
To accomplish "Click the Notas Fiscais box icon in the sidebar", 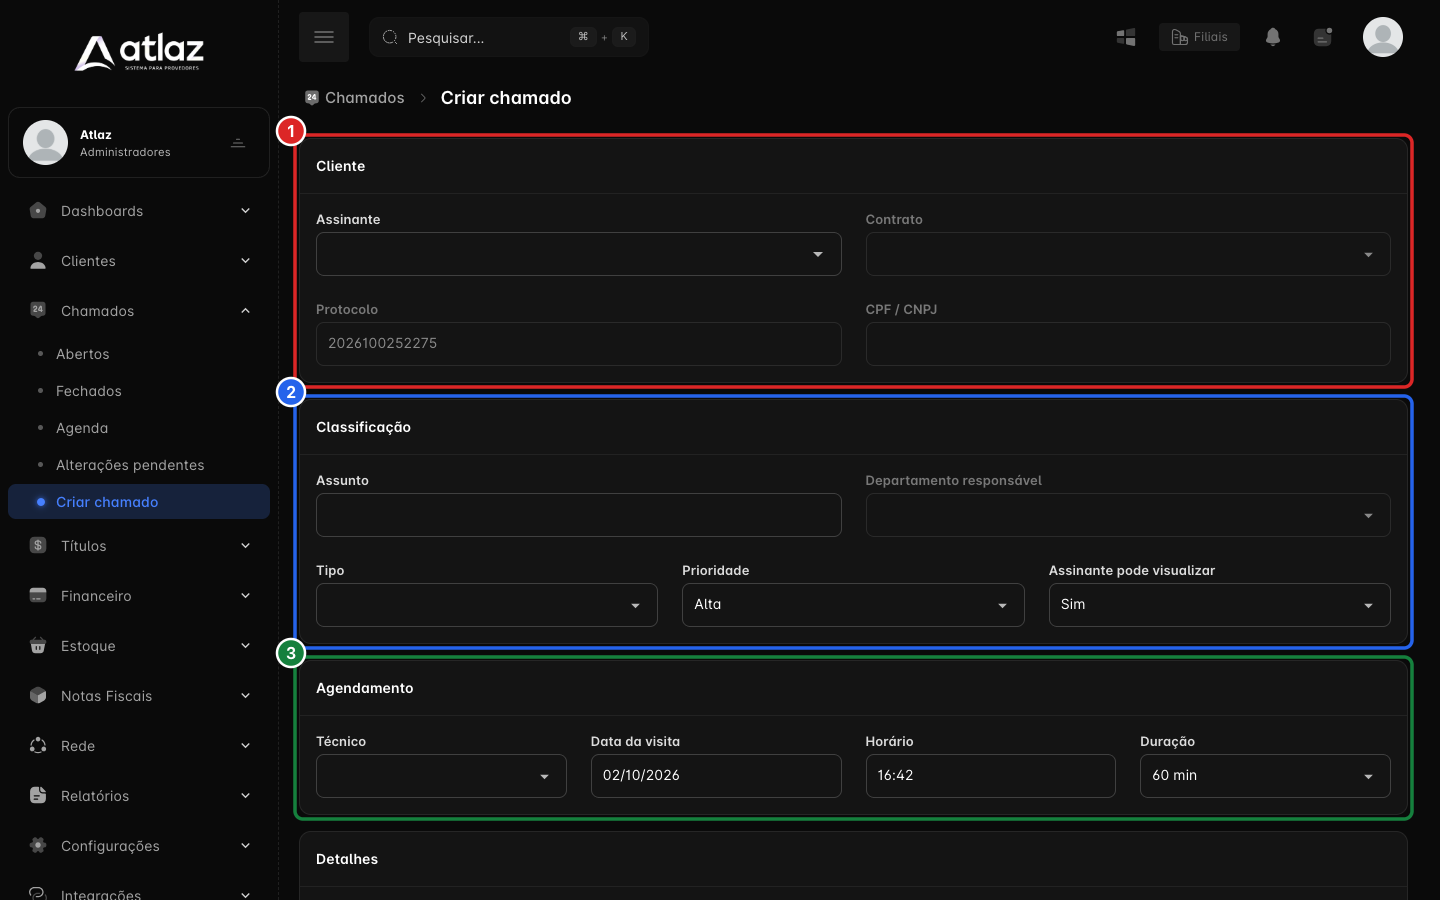I will [38, 696].
